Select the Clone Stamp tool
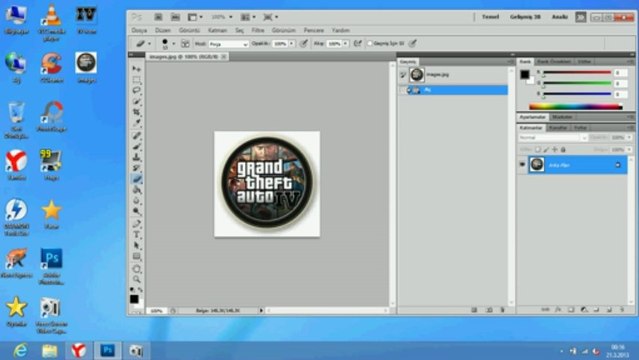 (137, 157)
